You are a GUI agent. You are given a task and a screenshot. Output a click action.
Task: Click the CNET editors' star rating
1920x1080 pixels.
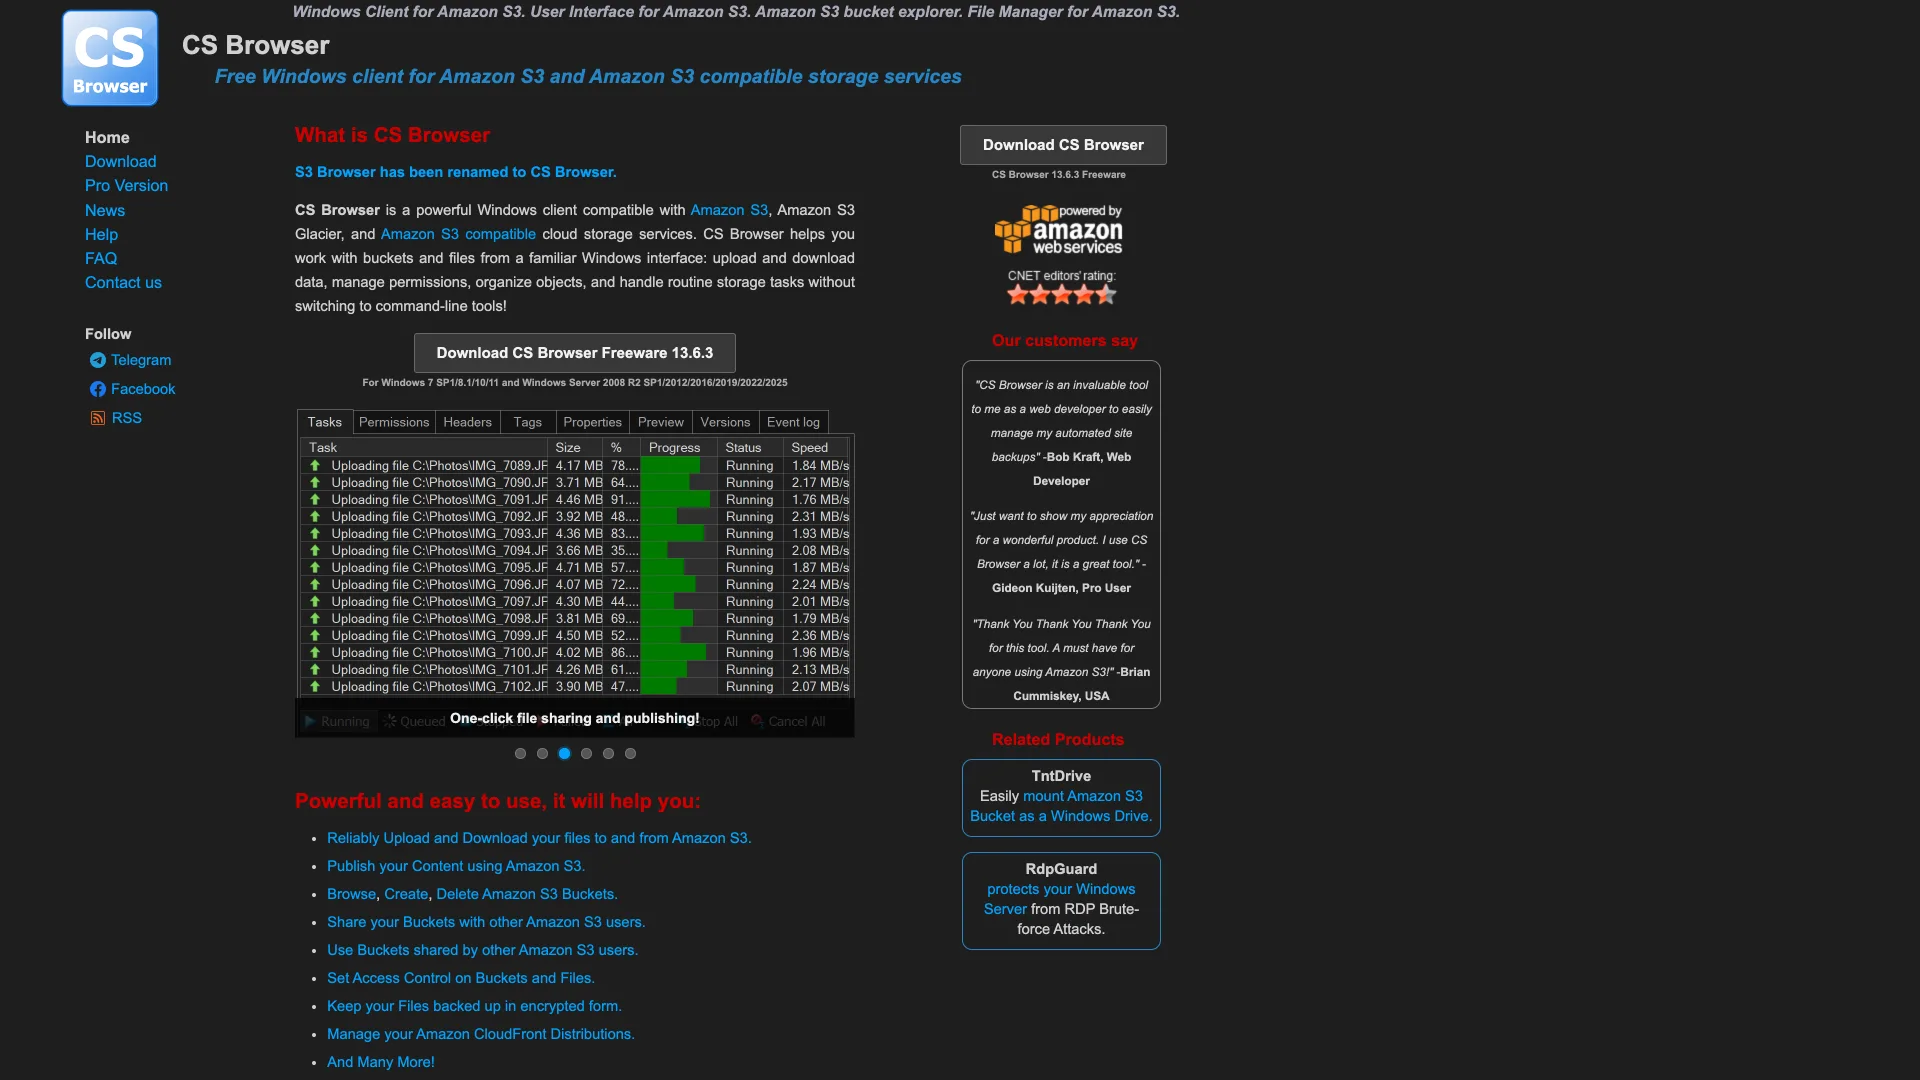[x=1061, y=294]
